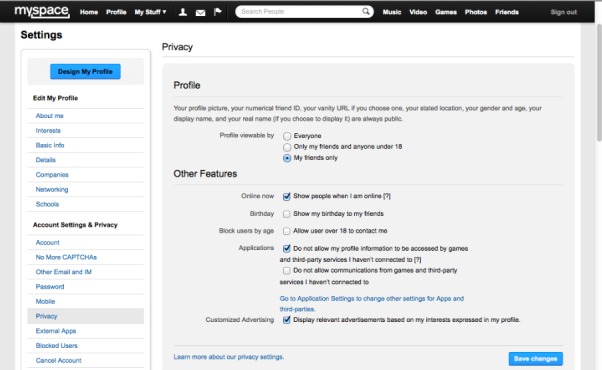Open Cancel Account in the sidebar
The image size is (602, 370).
point(58,360)
